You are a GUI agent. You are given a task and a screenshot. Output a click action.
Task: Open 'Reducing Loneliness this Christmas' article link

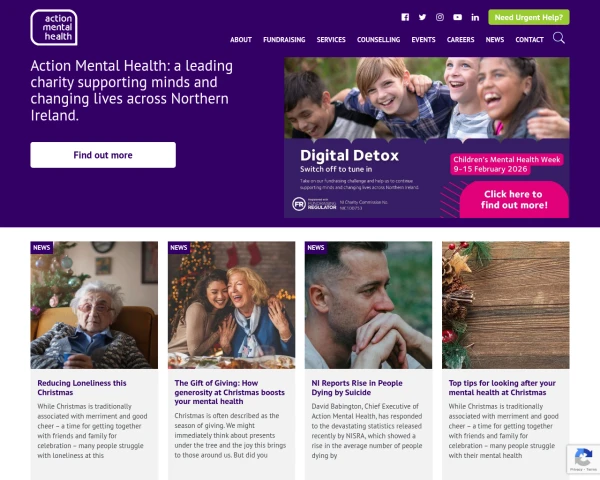[82, 387]
